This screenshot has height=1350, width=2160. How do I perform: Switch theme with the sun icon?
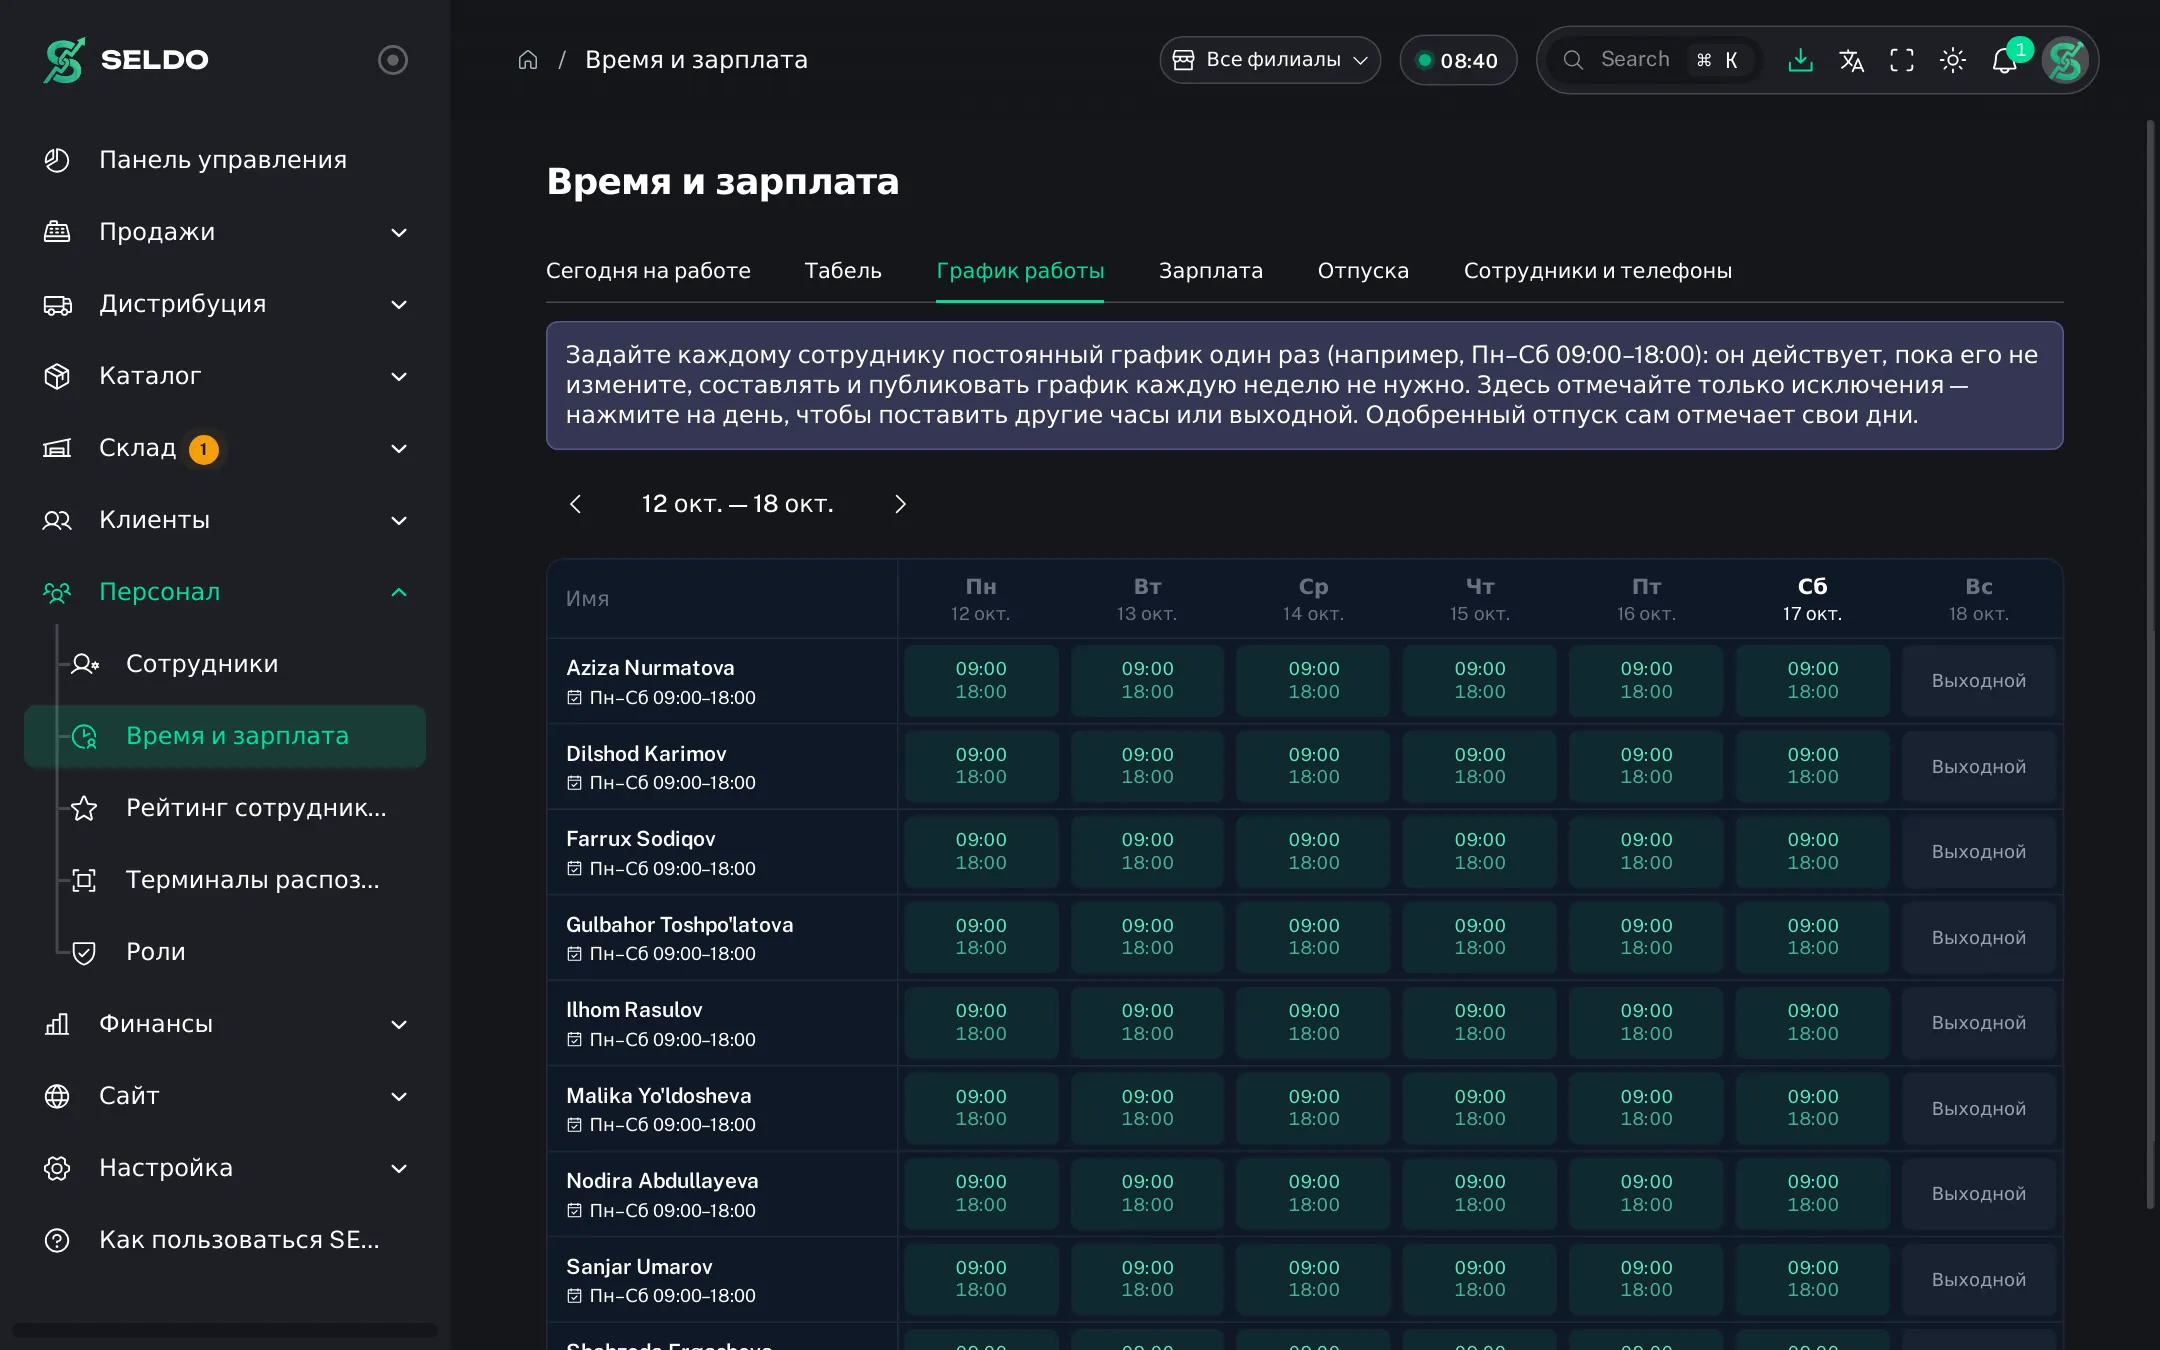(x=1953, y=60)
